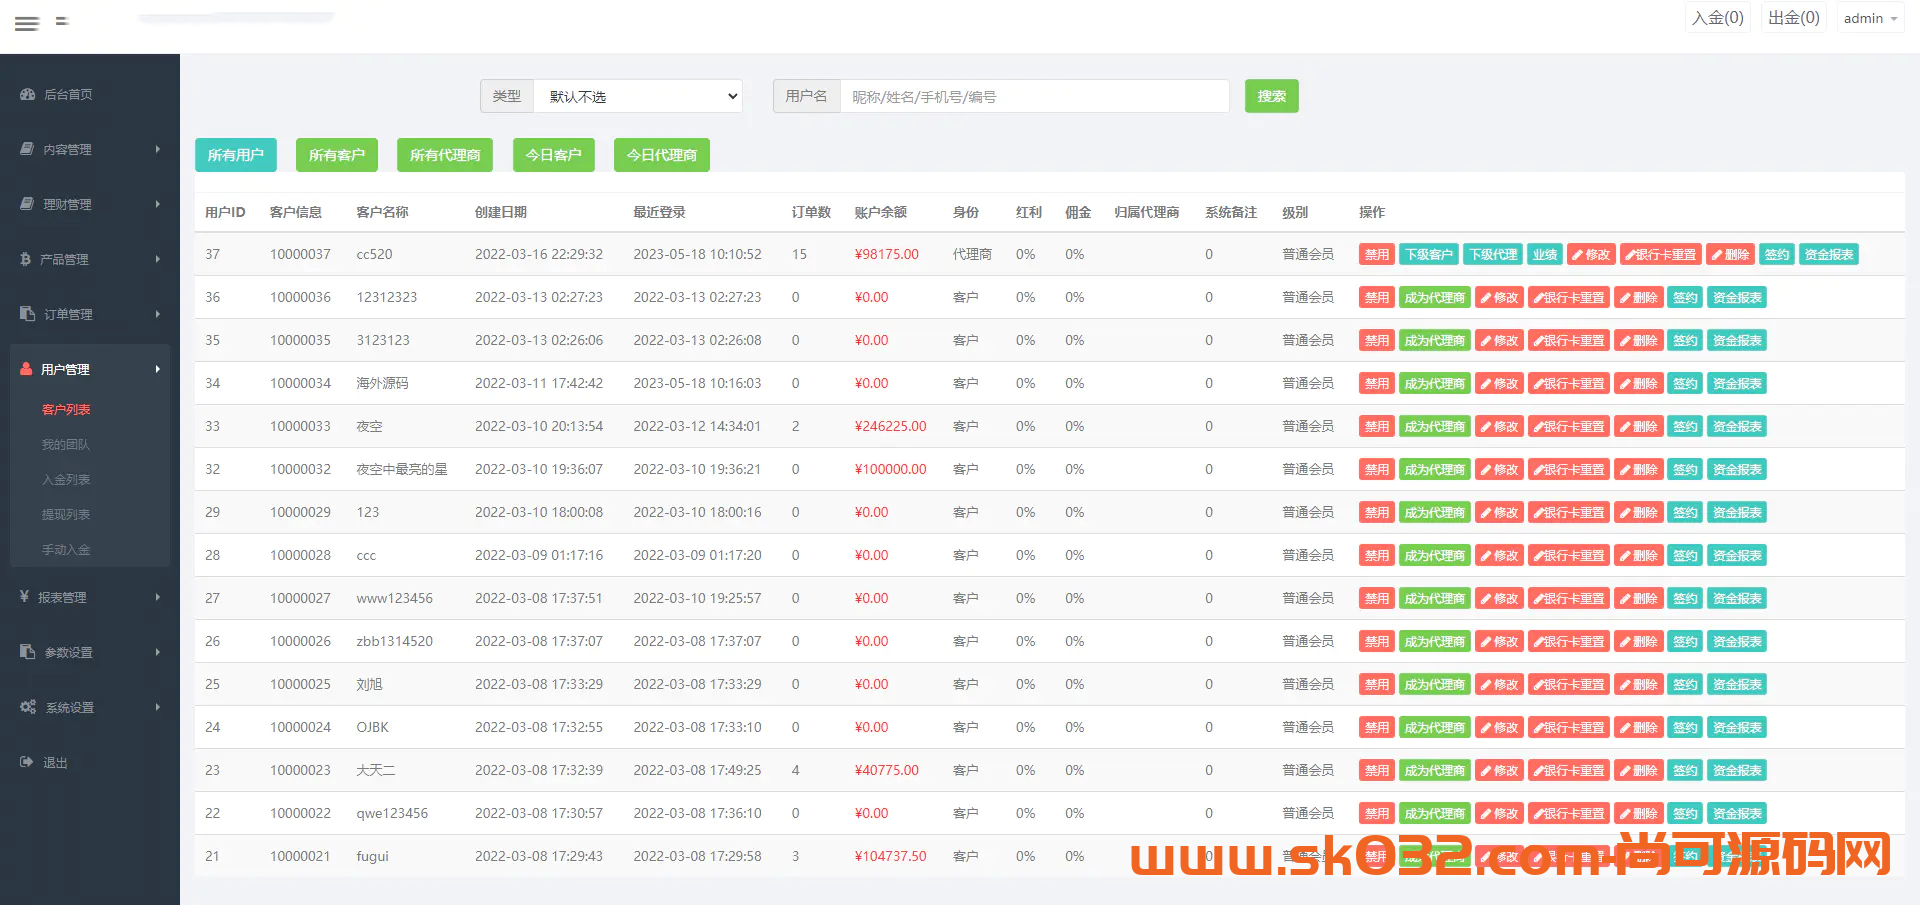Click pencil 修改 button for user ID 29
Image resolution: width=1920 pixels, height=905 pixels.
[1499, 512]
